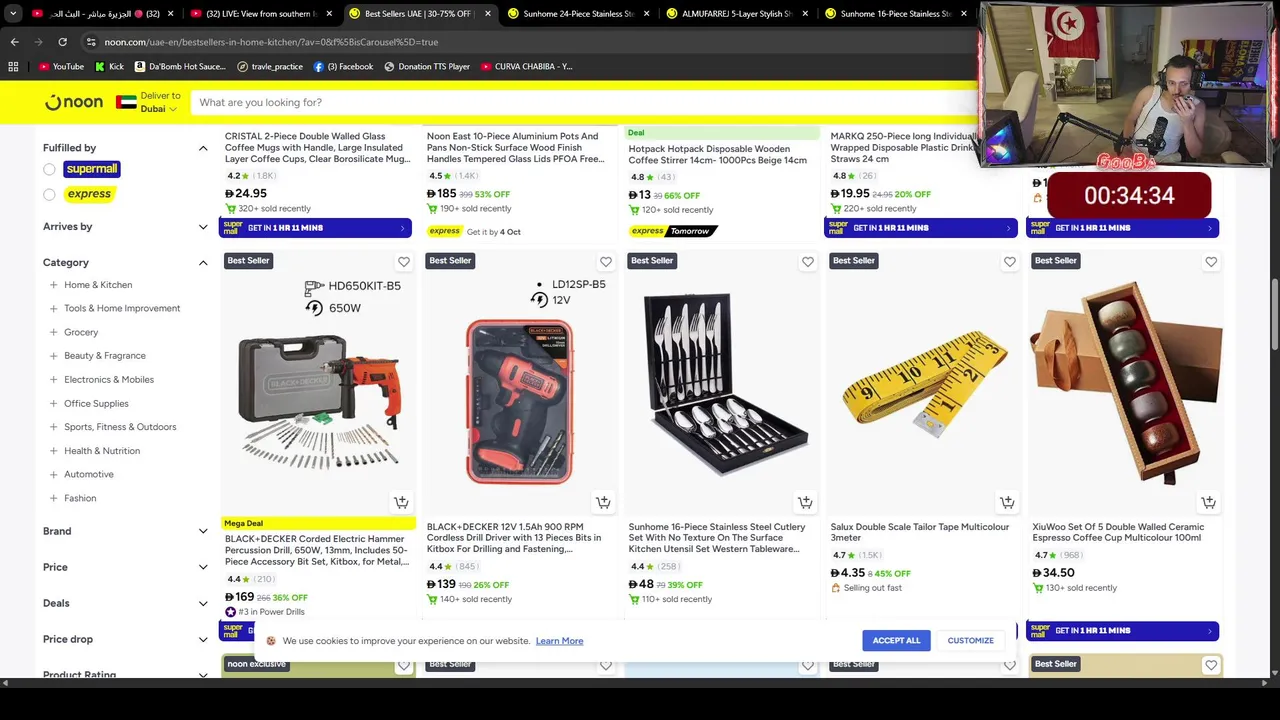Screen dimensions: 1280x720
Task: Expand the Arrives by filter
Action: click(125, 227)
